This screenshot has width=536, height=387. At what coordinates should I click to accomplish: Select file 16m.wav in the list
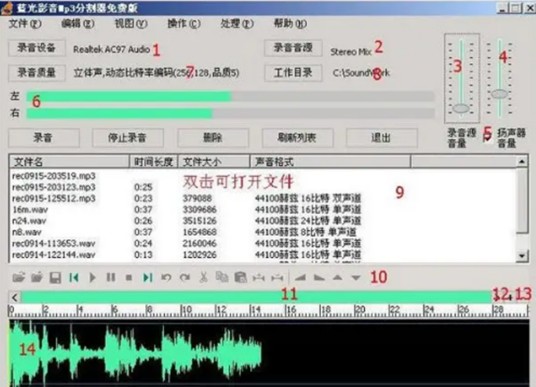30,210
